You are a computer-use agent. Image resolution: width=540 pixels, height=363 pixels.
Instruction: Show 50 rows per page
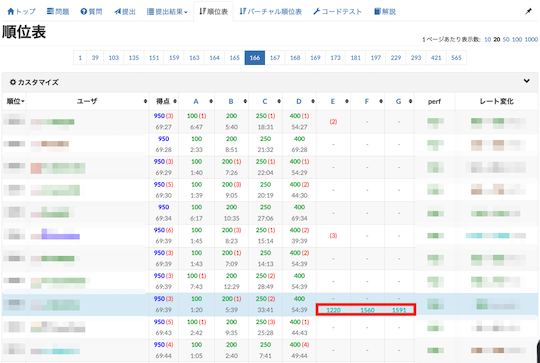506,40
